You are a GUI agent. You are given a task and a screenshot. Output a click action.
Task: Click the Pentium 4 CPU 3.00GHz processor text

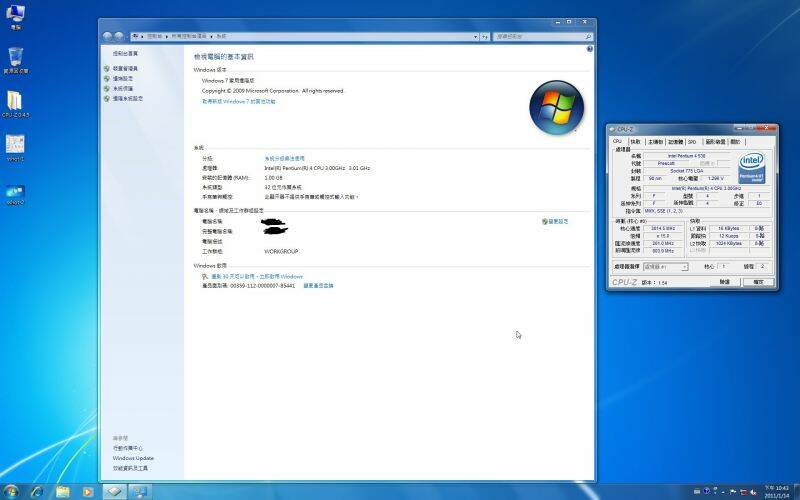317,168
